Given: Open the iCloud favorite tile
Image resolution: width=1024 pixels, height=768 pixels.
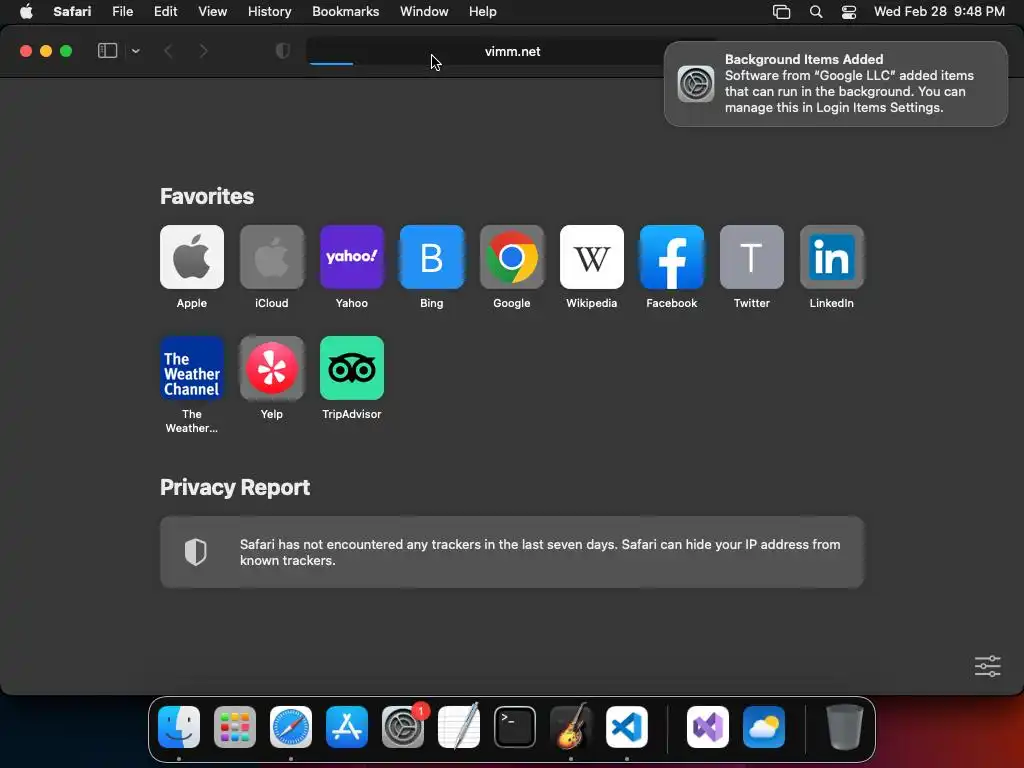Looking at the screenshot, I should [x=272, y=257].
